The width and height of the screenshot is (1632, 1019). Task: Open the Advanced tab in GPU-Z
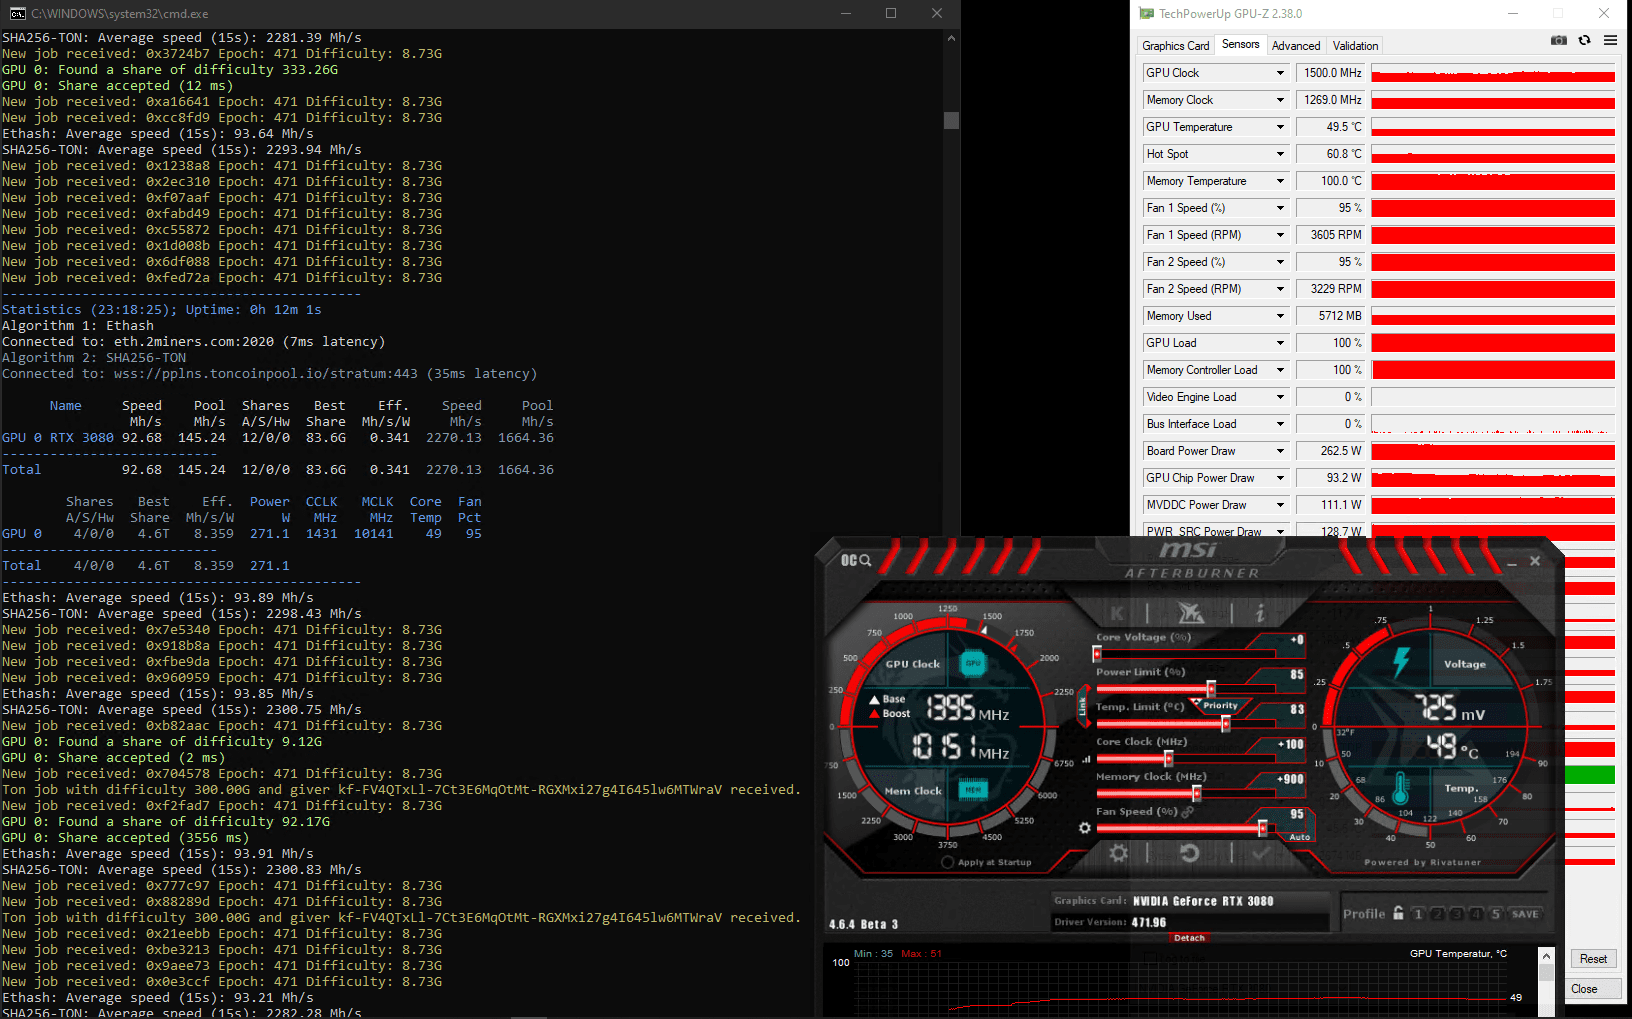tap(1296, 46)
